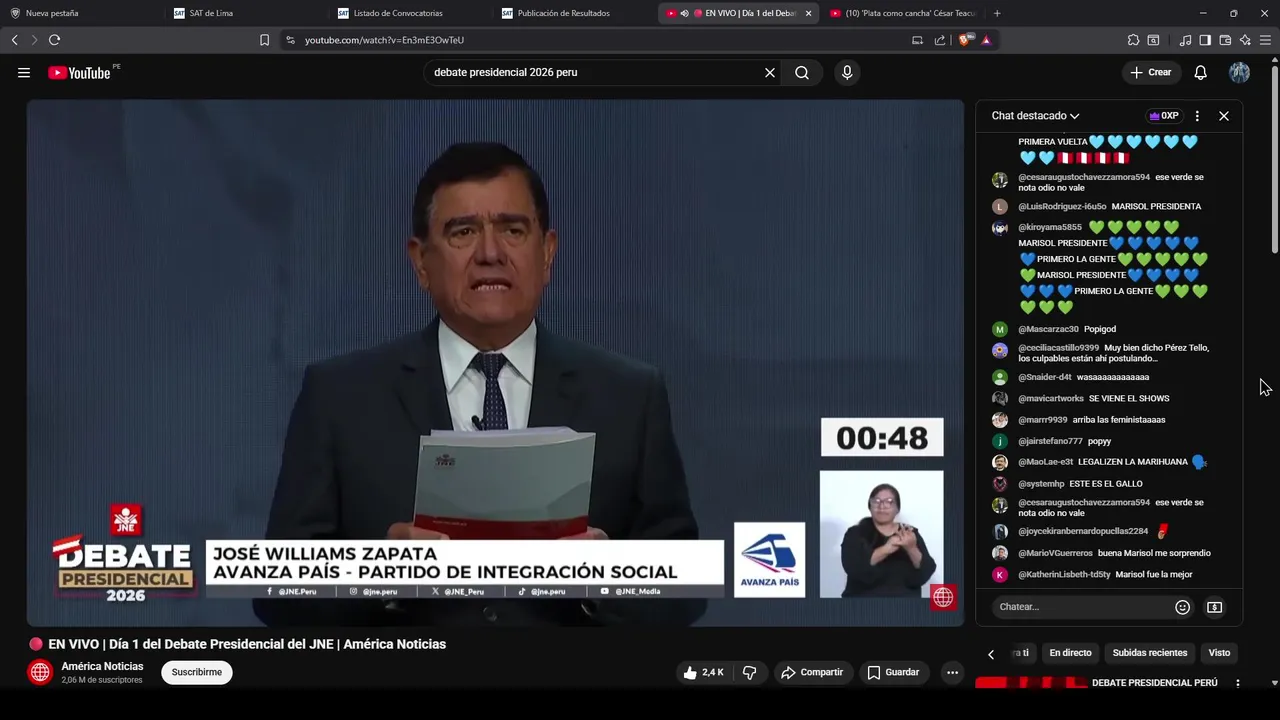Image resolution: width=1280 pixels, height=720 pixels.
Task: Open DEBATE PRESIDENCIAL PERÚ suggested video
Action: [x=1154, y=682]
